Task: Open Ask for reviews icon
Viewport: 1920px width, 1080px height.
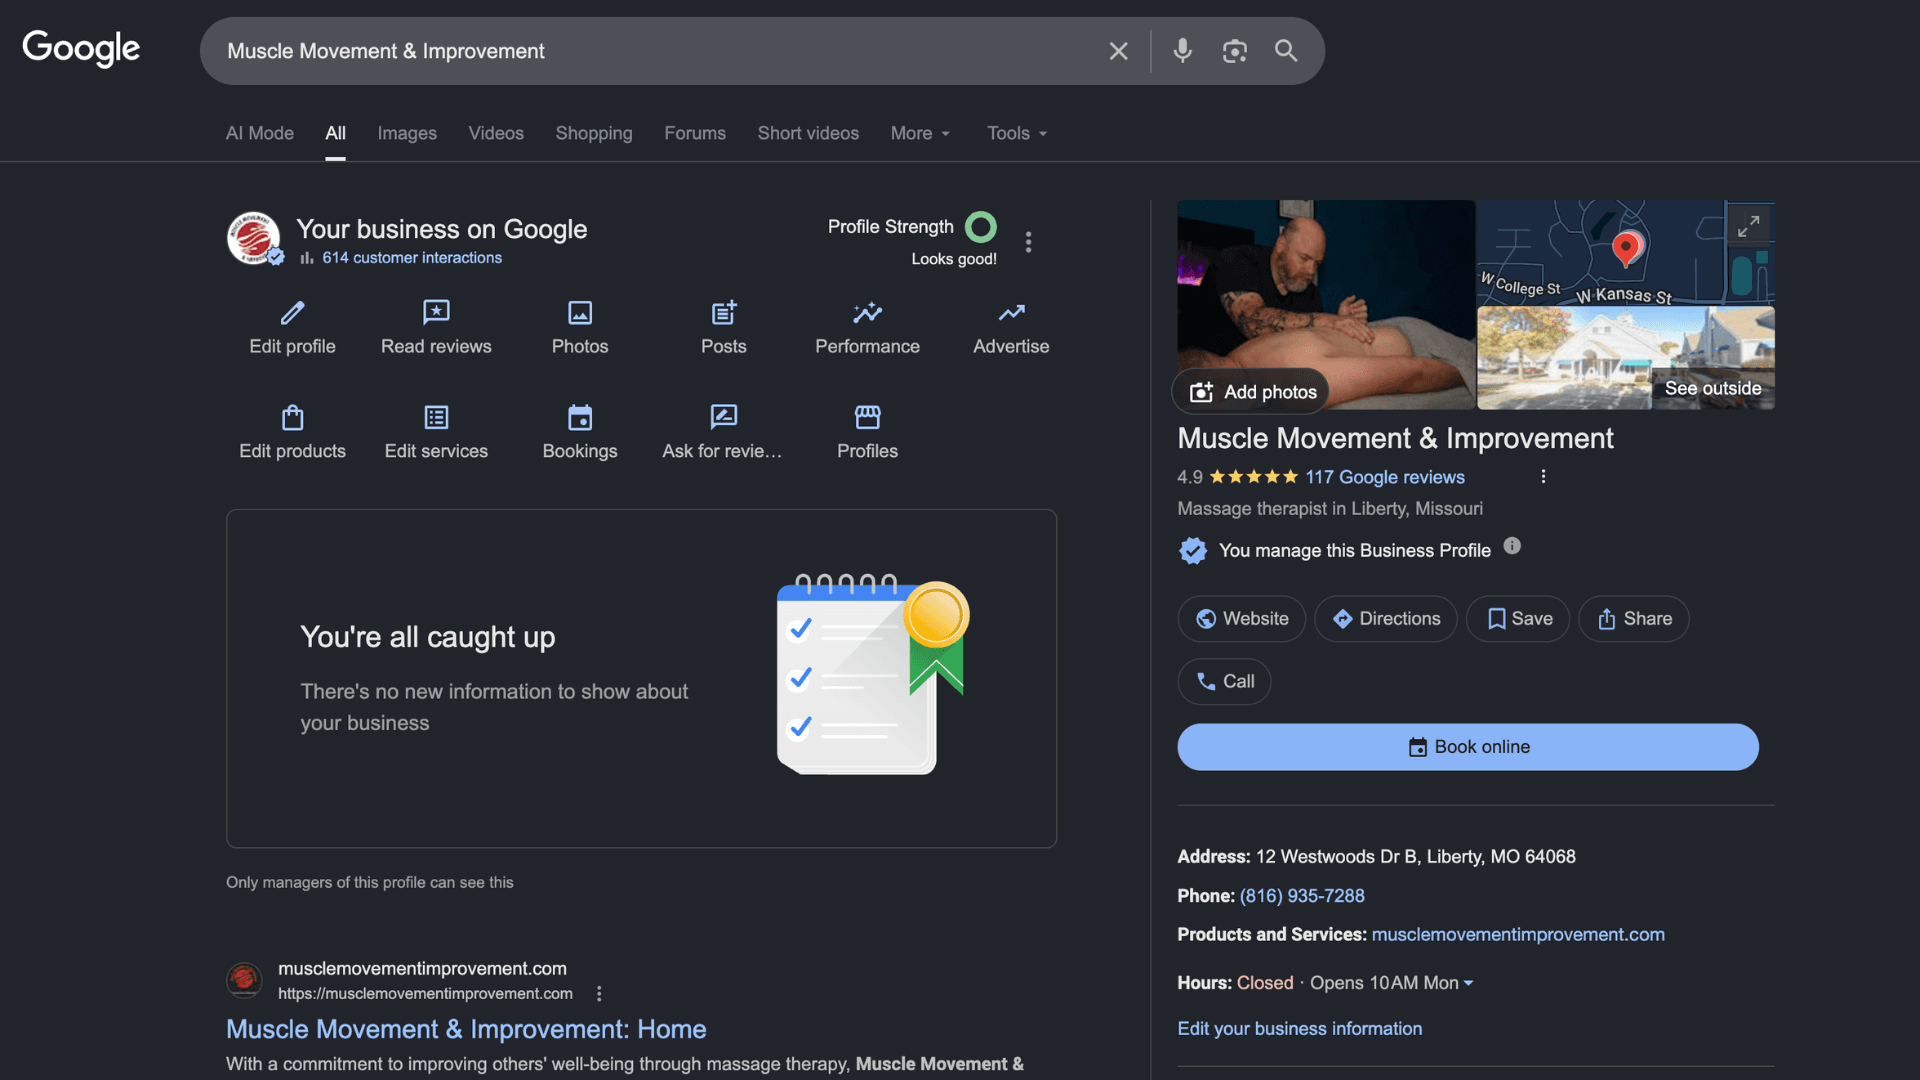Action: click(x=723, y=417)
